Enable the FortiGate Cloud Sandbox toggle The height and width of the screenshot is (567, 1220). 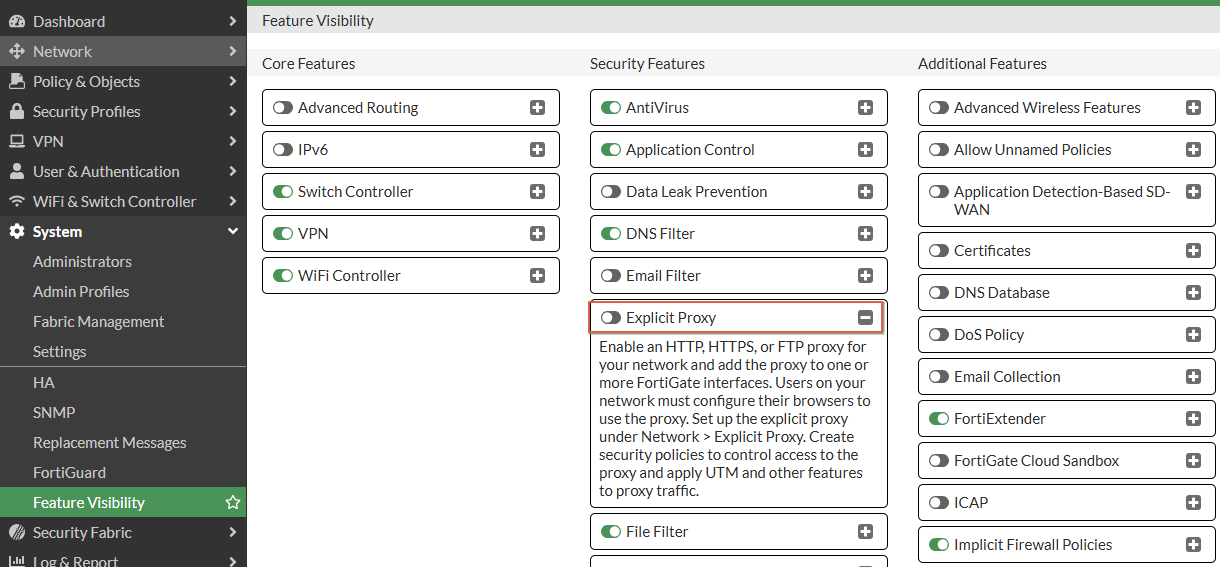[939, 461]
